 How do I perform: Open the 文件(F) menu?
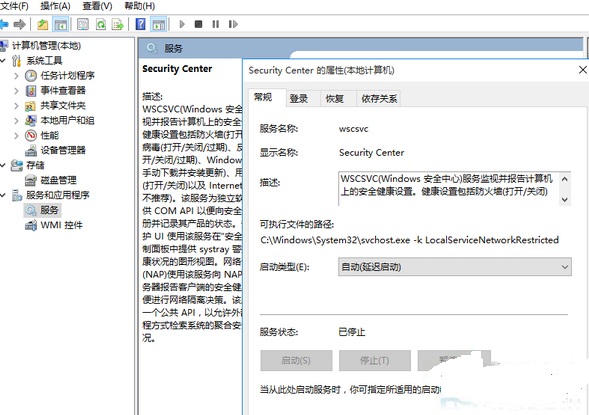(14, 6)
